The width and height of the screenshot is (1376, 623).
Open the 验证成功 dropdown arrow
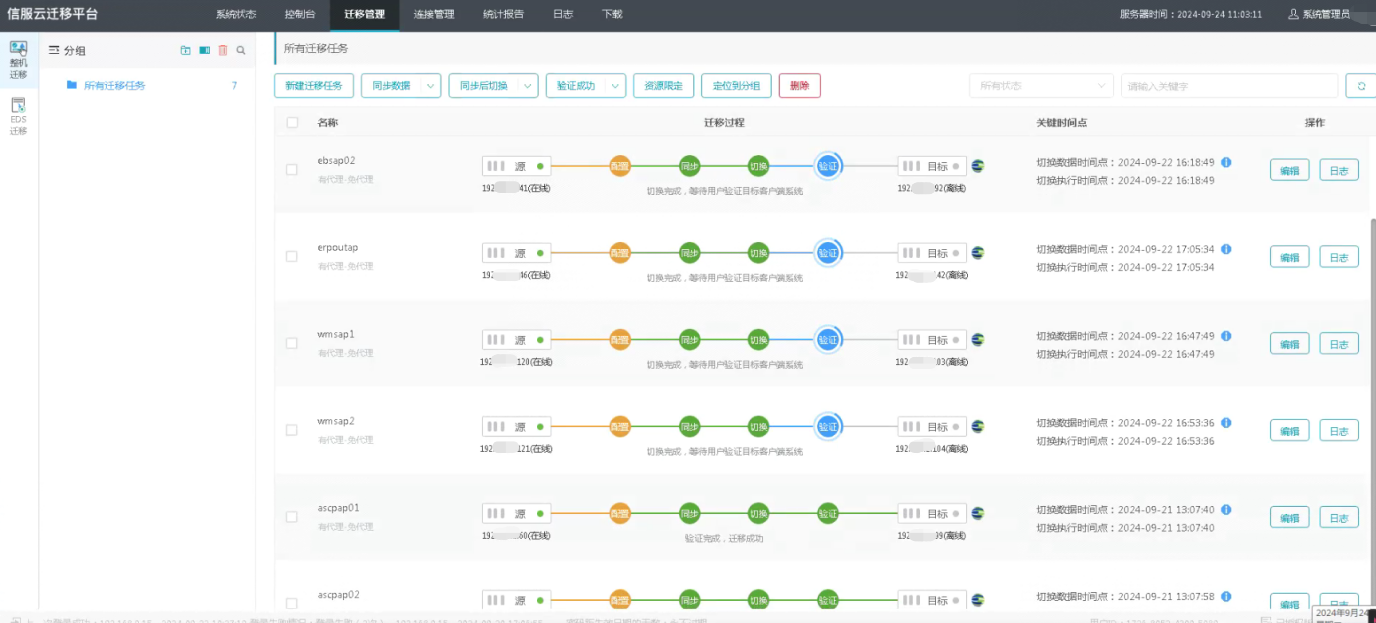615,86
